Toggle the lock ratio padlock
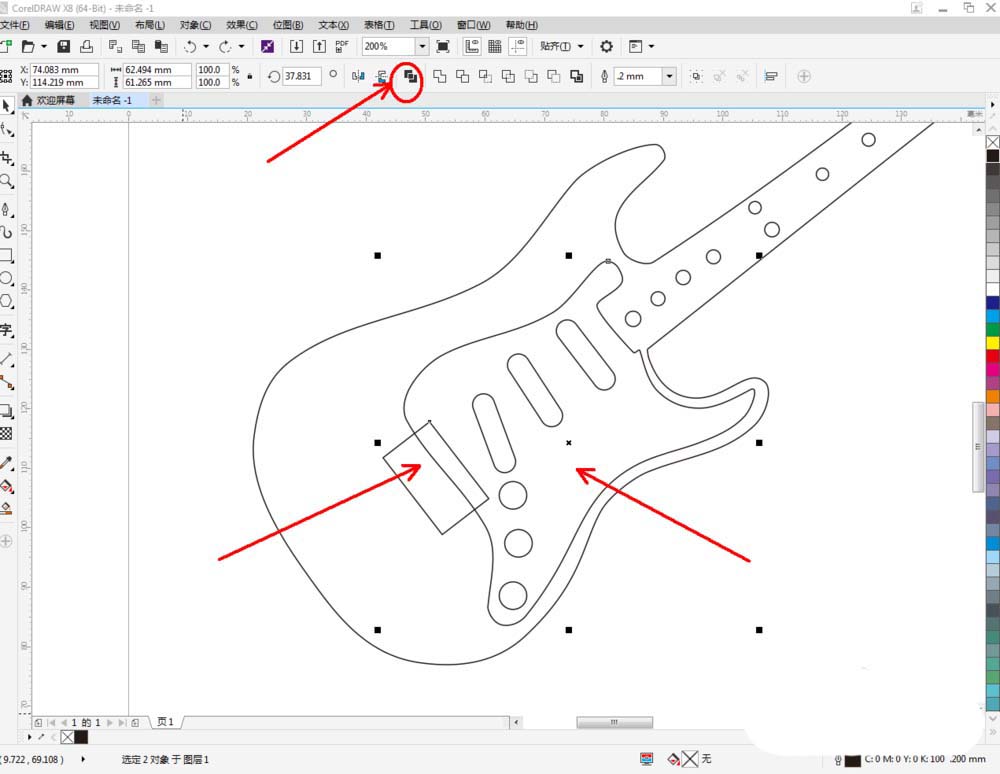1000x774 pixels. coord(250,76)
